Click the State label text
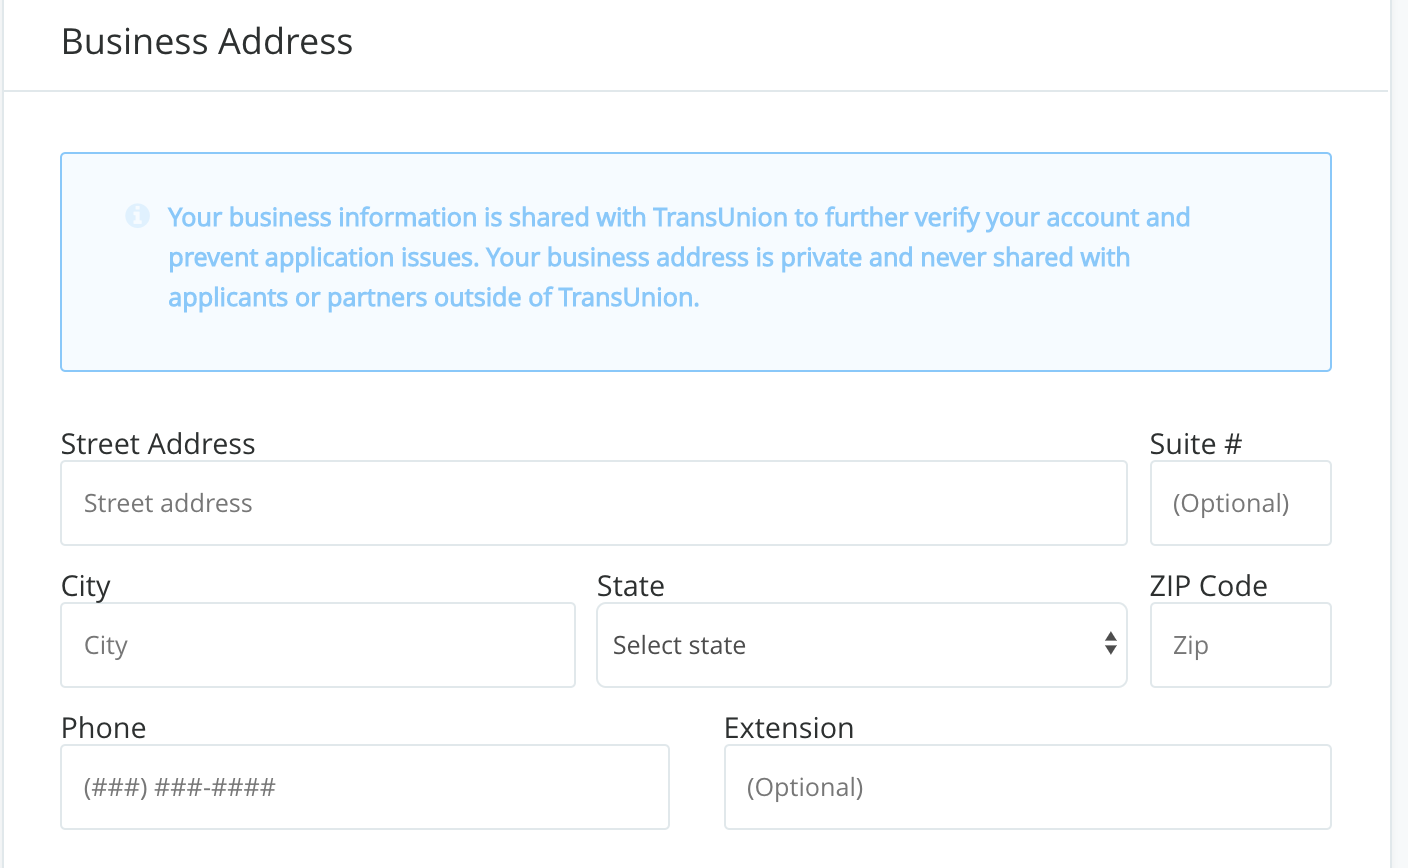The width and height of the screenshot is (1408, 868). (x=630, y=586)
